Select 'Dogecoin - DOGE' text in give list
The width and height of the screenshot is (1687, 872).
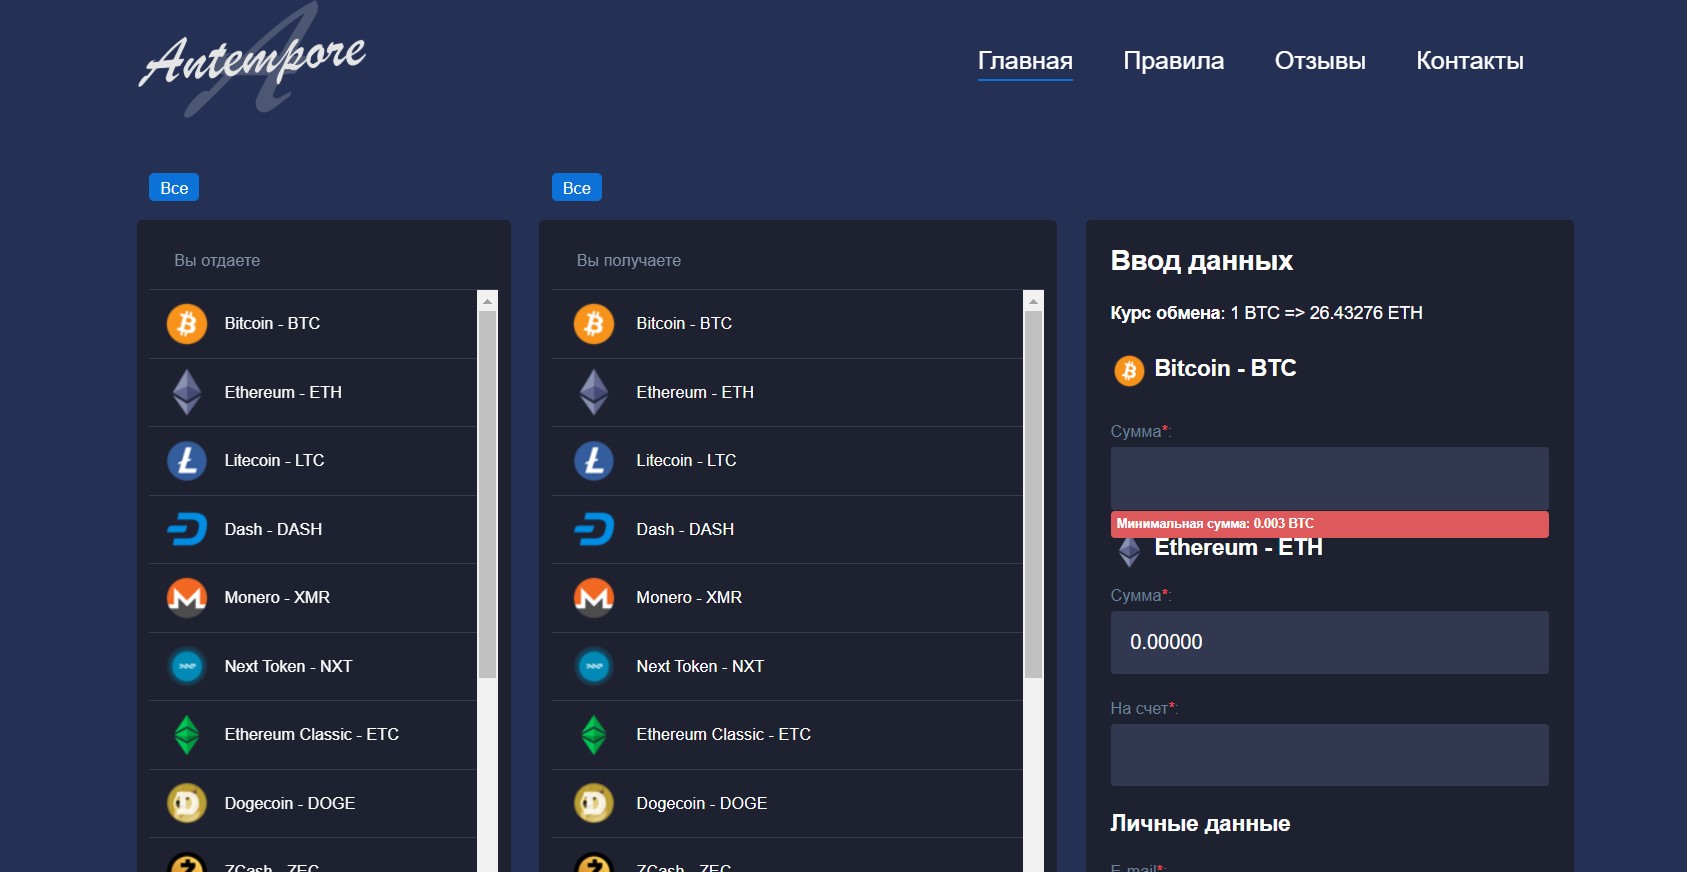290,803
